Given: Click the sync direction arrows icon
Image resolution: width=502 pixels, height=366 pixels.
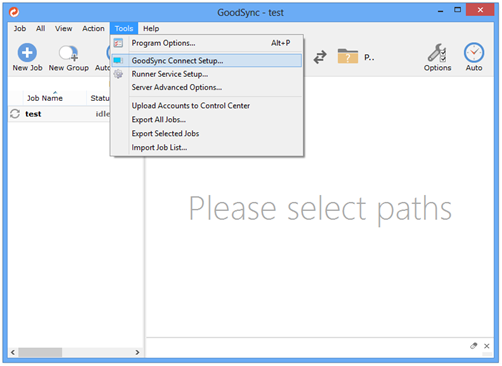Looking at the screenshot, I should pos(320,57).
